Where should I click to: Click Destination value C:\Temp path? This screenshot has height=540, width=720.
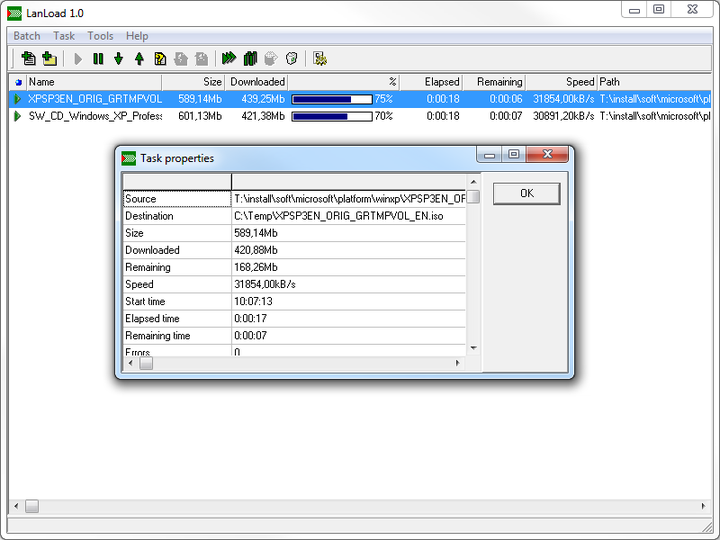(x=338, y=216)
